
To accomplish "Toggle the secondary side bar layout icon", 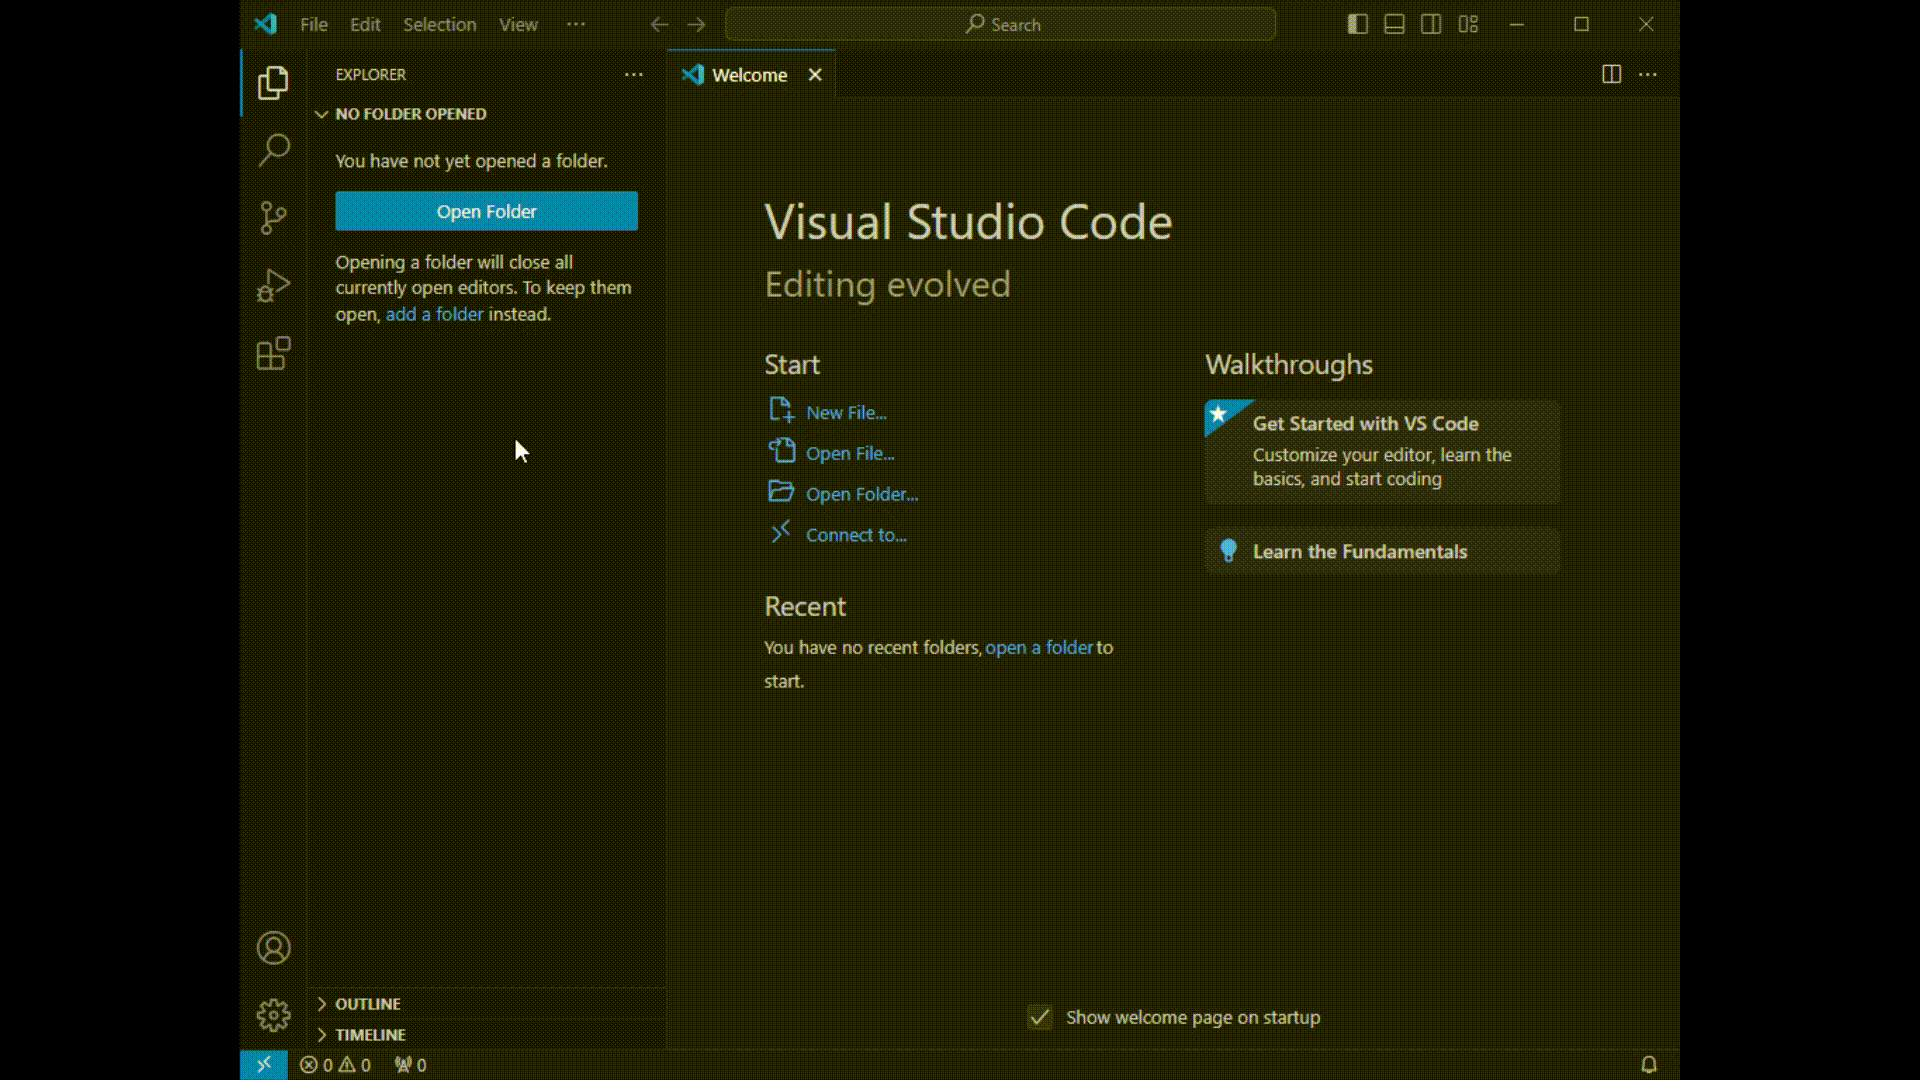I will [1431, 24].
